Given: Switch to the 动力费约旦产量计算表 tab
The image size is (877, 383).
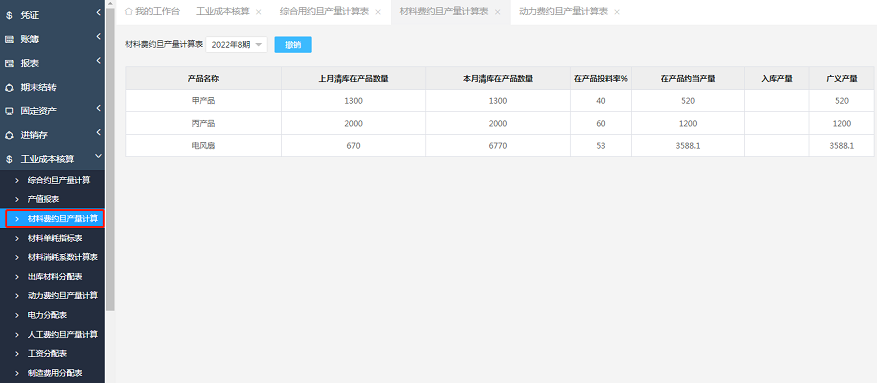Looking at the screenshot, I should pyautogui.click(x=564, y=11).
